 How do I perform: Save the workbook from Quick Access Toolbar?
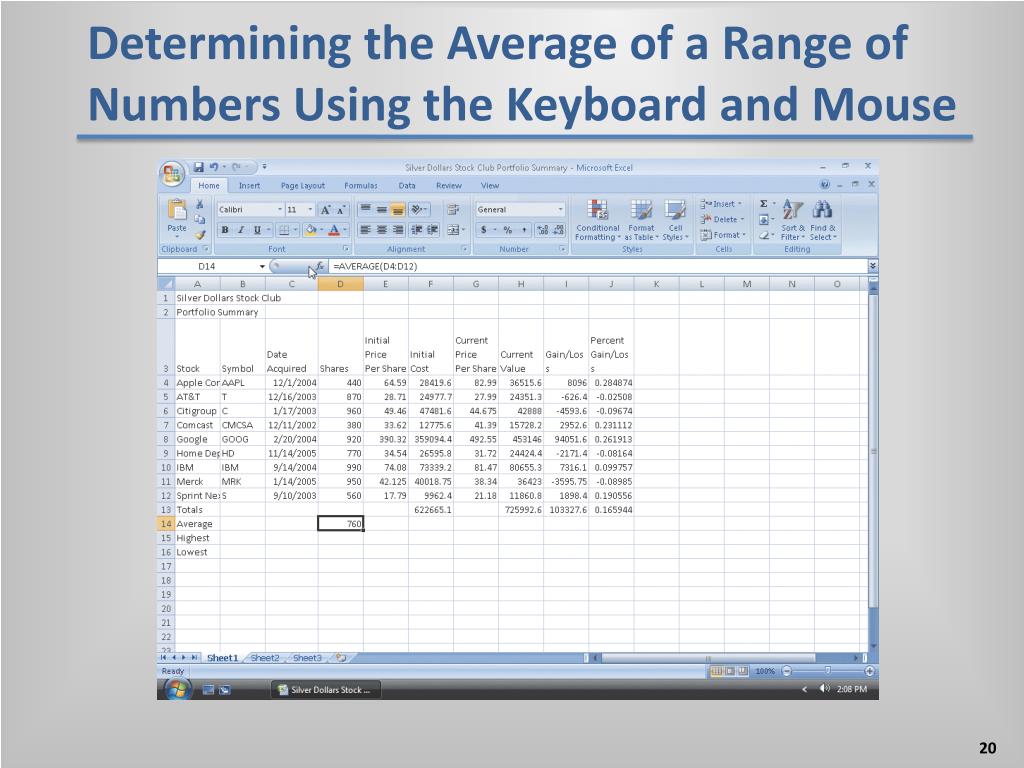click(199, 167)
